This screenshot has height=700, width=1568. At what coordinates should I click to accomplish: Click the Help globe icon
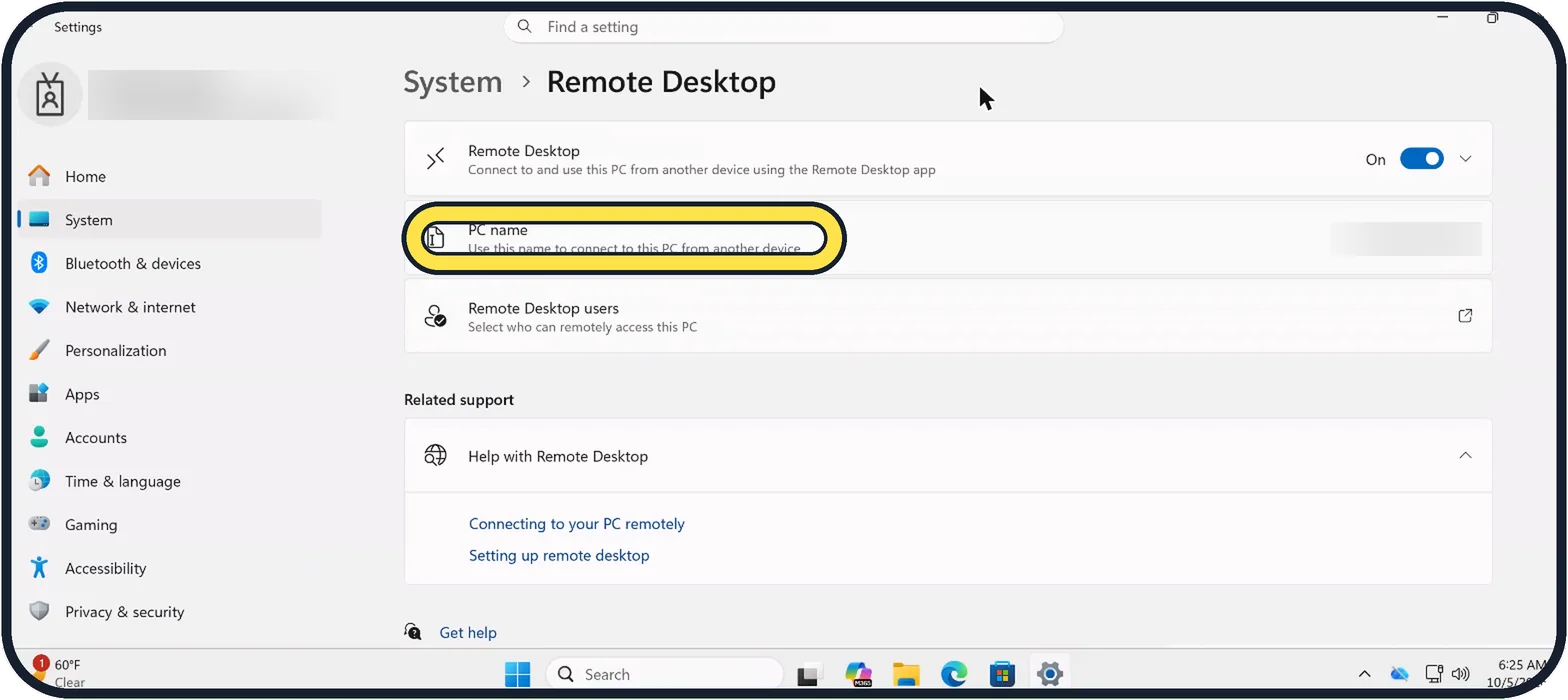click(x=435, y=455)
